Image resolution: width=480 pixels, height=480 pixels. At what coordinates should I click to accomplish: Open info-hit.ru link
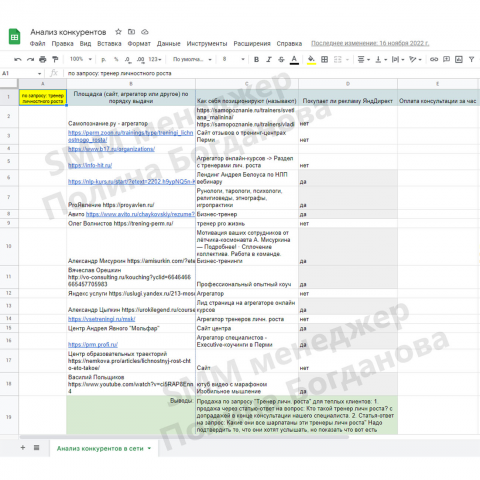point(90,165)
